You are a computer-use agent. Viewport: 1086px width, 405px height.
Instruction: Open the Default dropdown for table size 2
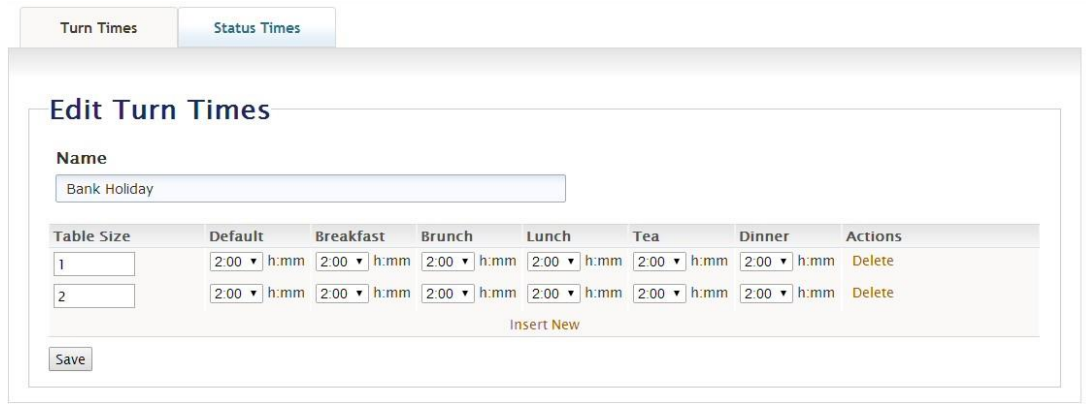[x=235, y=294]
